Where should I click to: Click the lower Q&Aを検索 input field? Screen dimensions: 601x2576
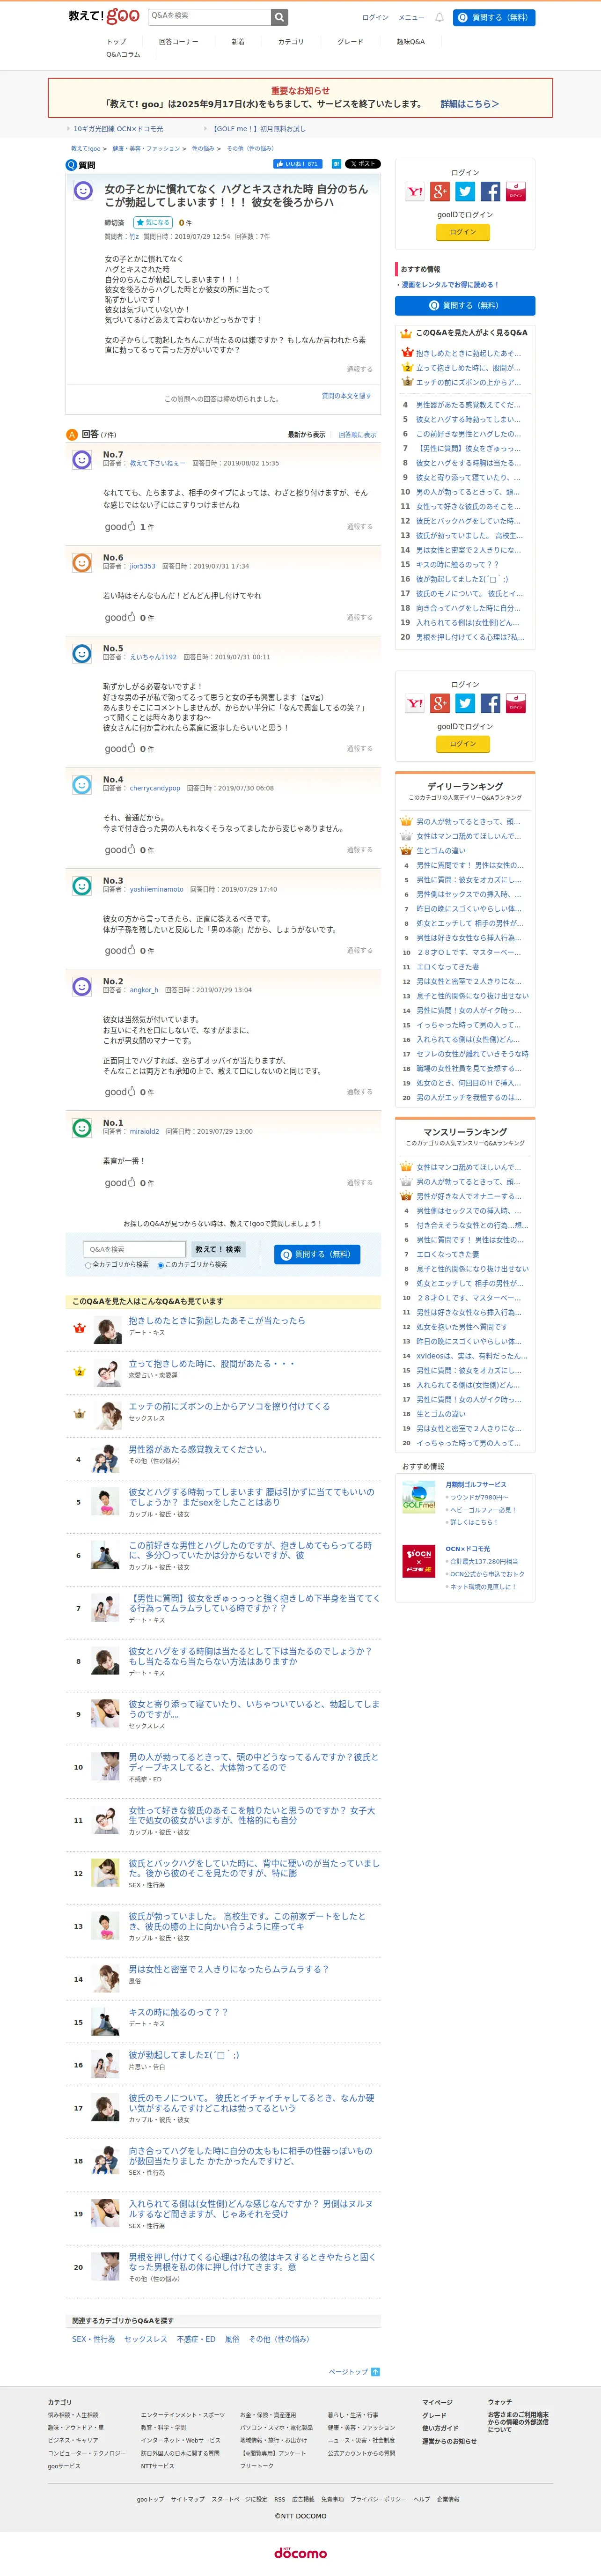(135, 1249)
